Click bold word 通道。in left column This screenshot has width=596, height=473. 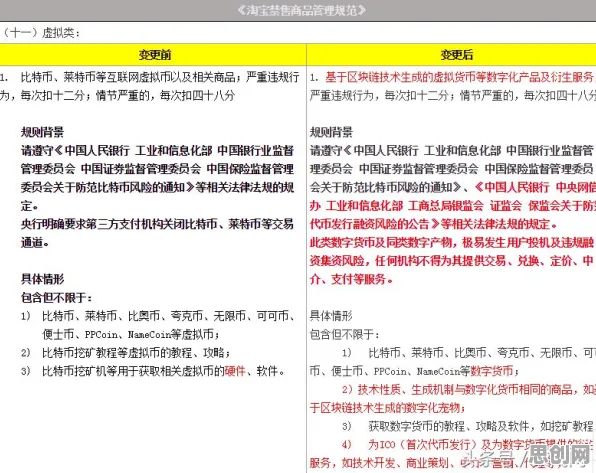coord(35,242)
